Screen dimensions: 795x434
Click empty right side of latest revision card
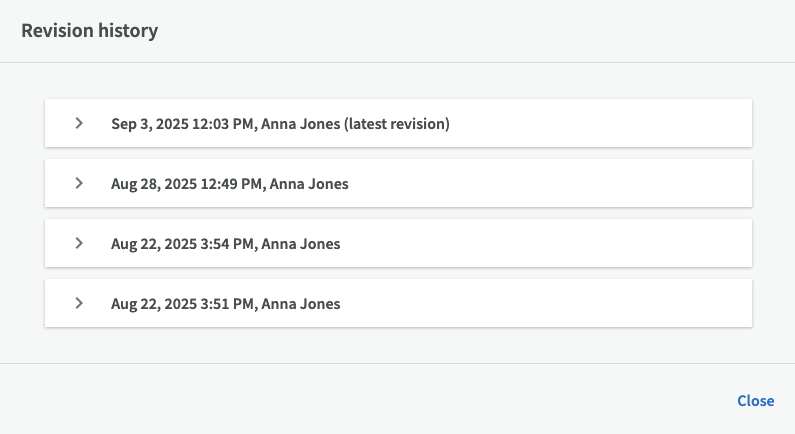pos(620,124)
